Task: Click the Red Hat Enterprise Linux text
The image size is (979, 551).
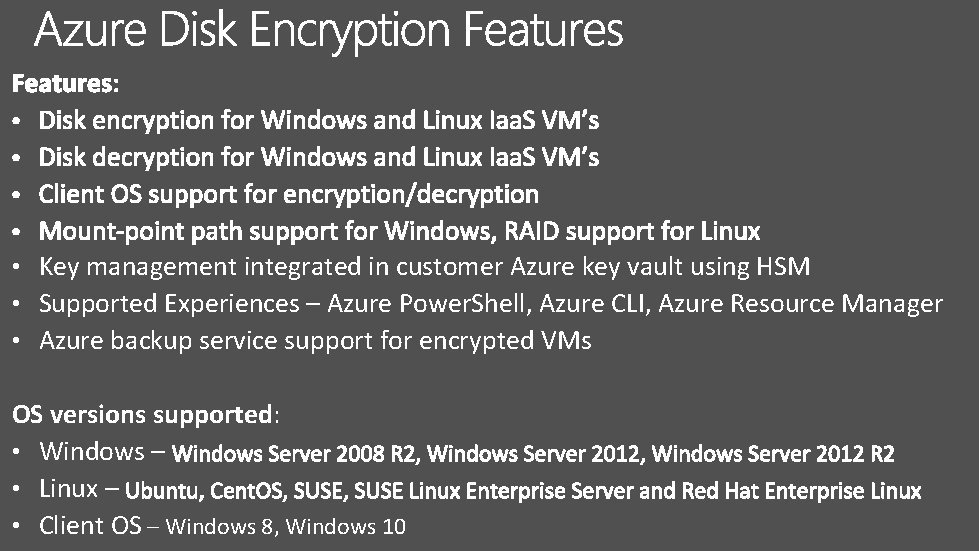Action: (802, 490)
